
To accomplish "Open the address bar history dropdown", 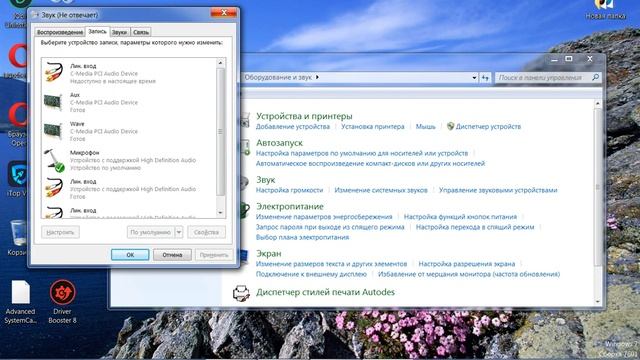I will coord(474,78).
